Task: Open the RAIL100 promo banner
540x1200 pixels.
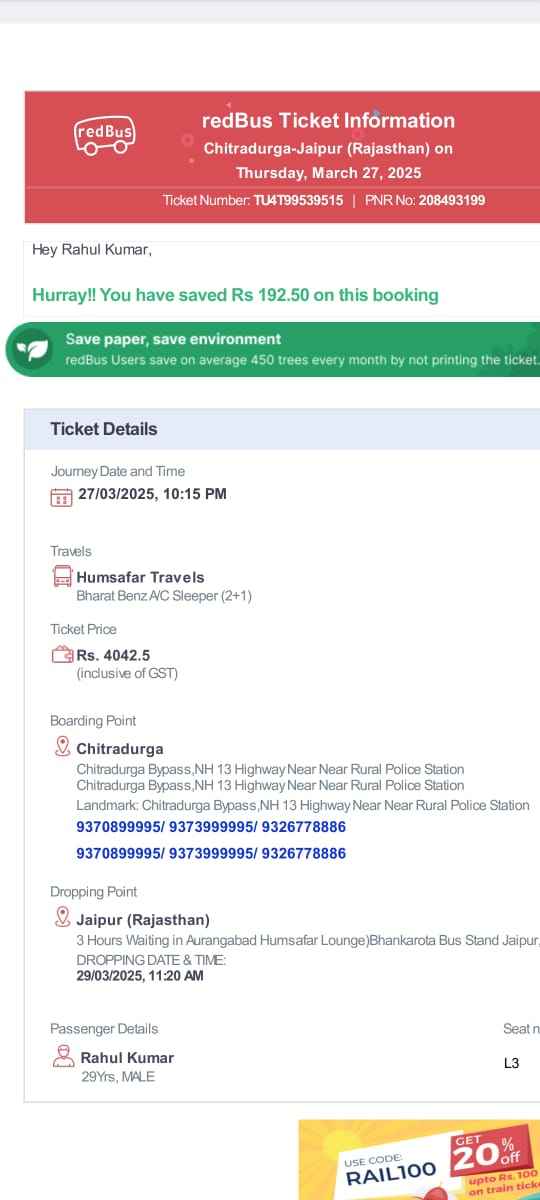Action: pyautogui.click(x=419, y=1160)
